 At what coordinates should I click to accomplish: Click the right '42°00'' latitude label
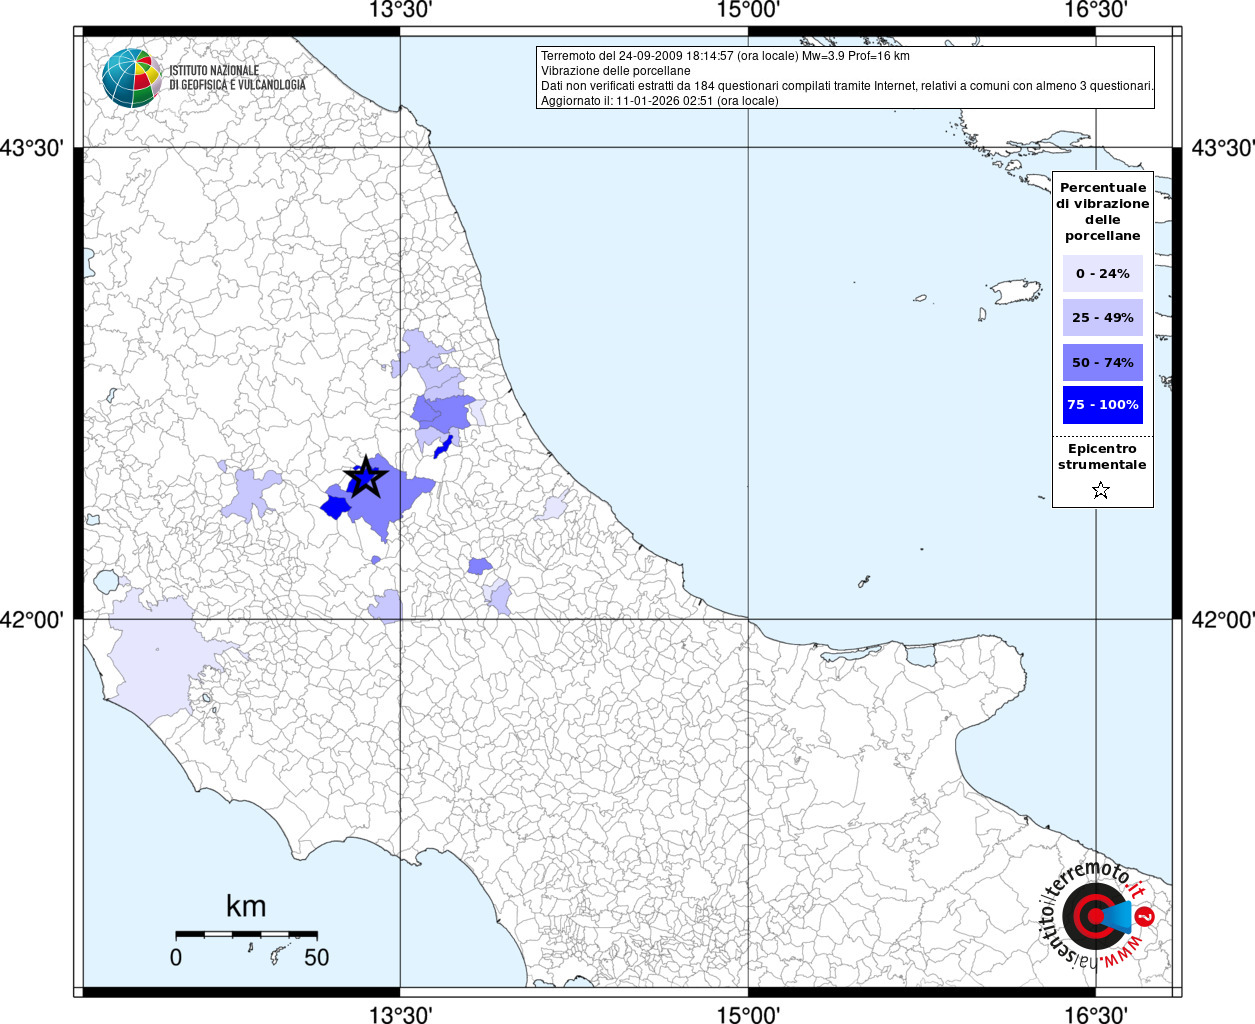point(1223,620)
